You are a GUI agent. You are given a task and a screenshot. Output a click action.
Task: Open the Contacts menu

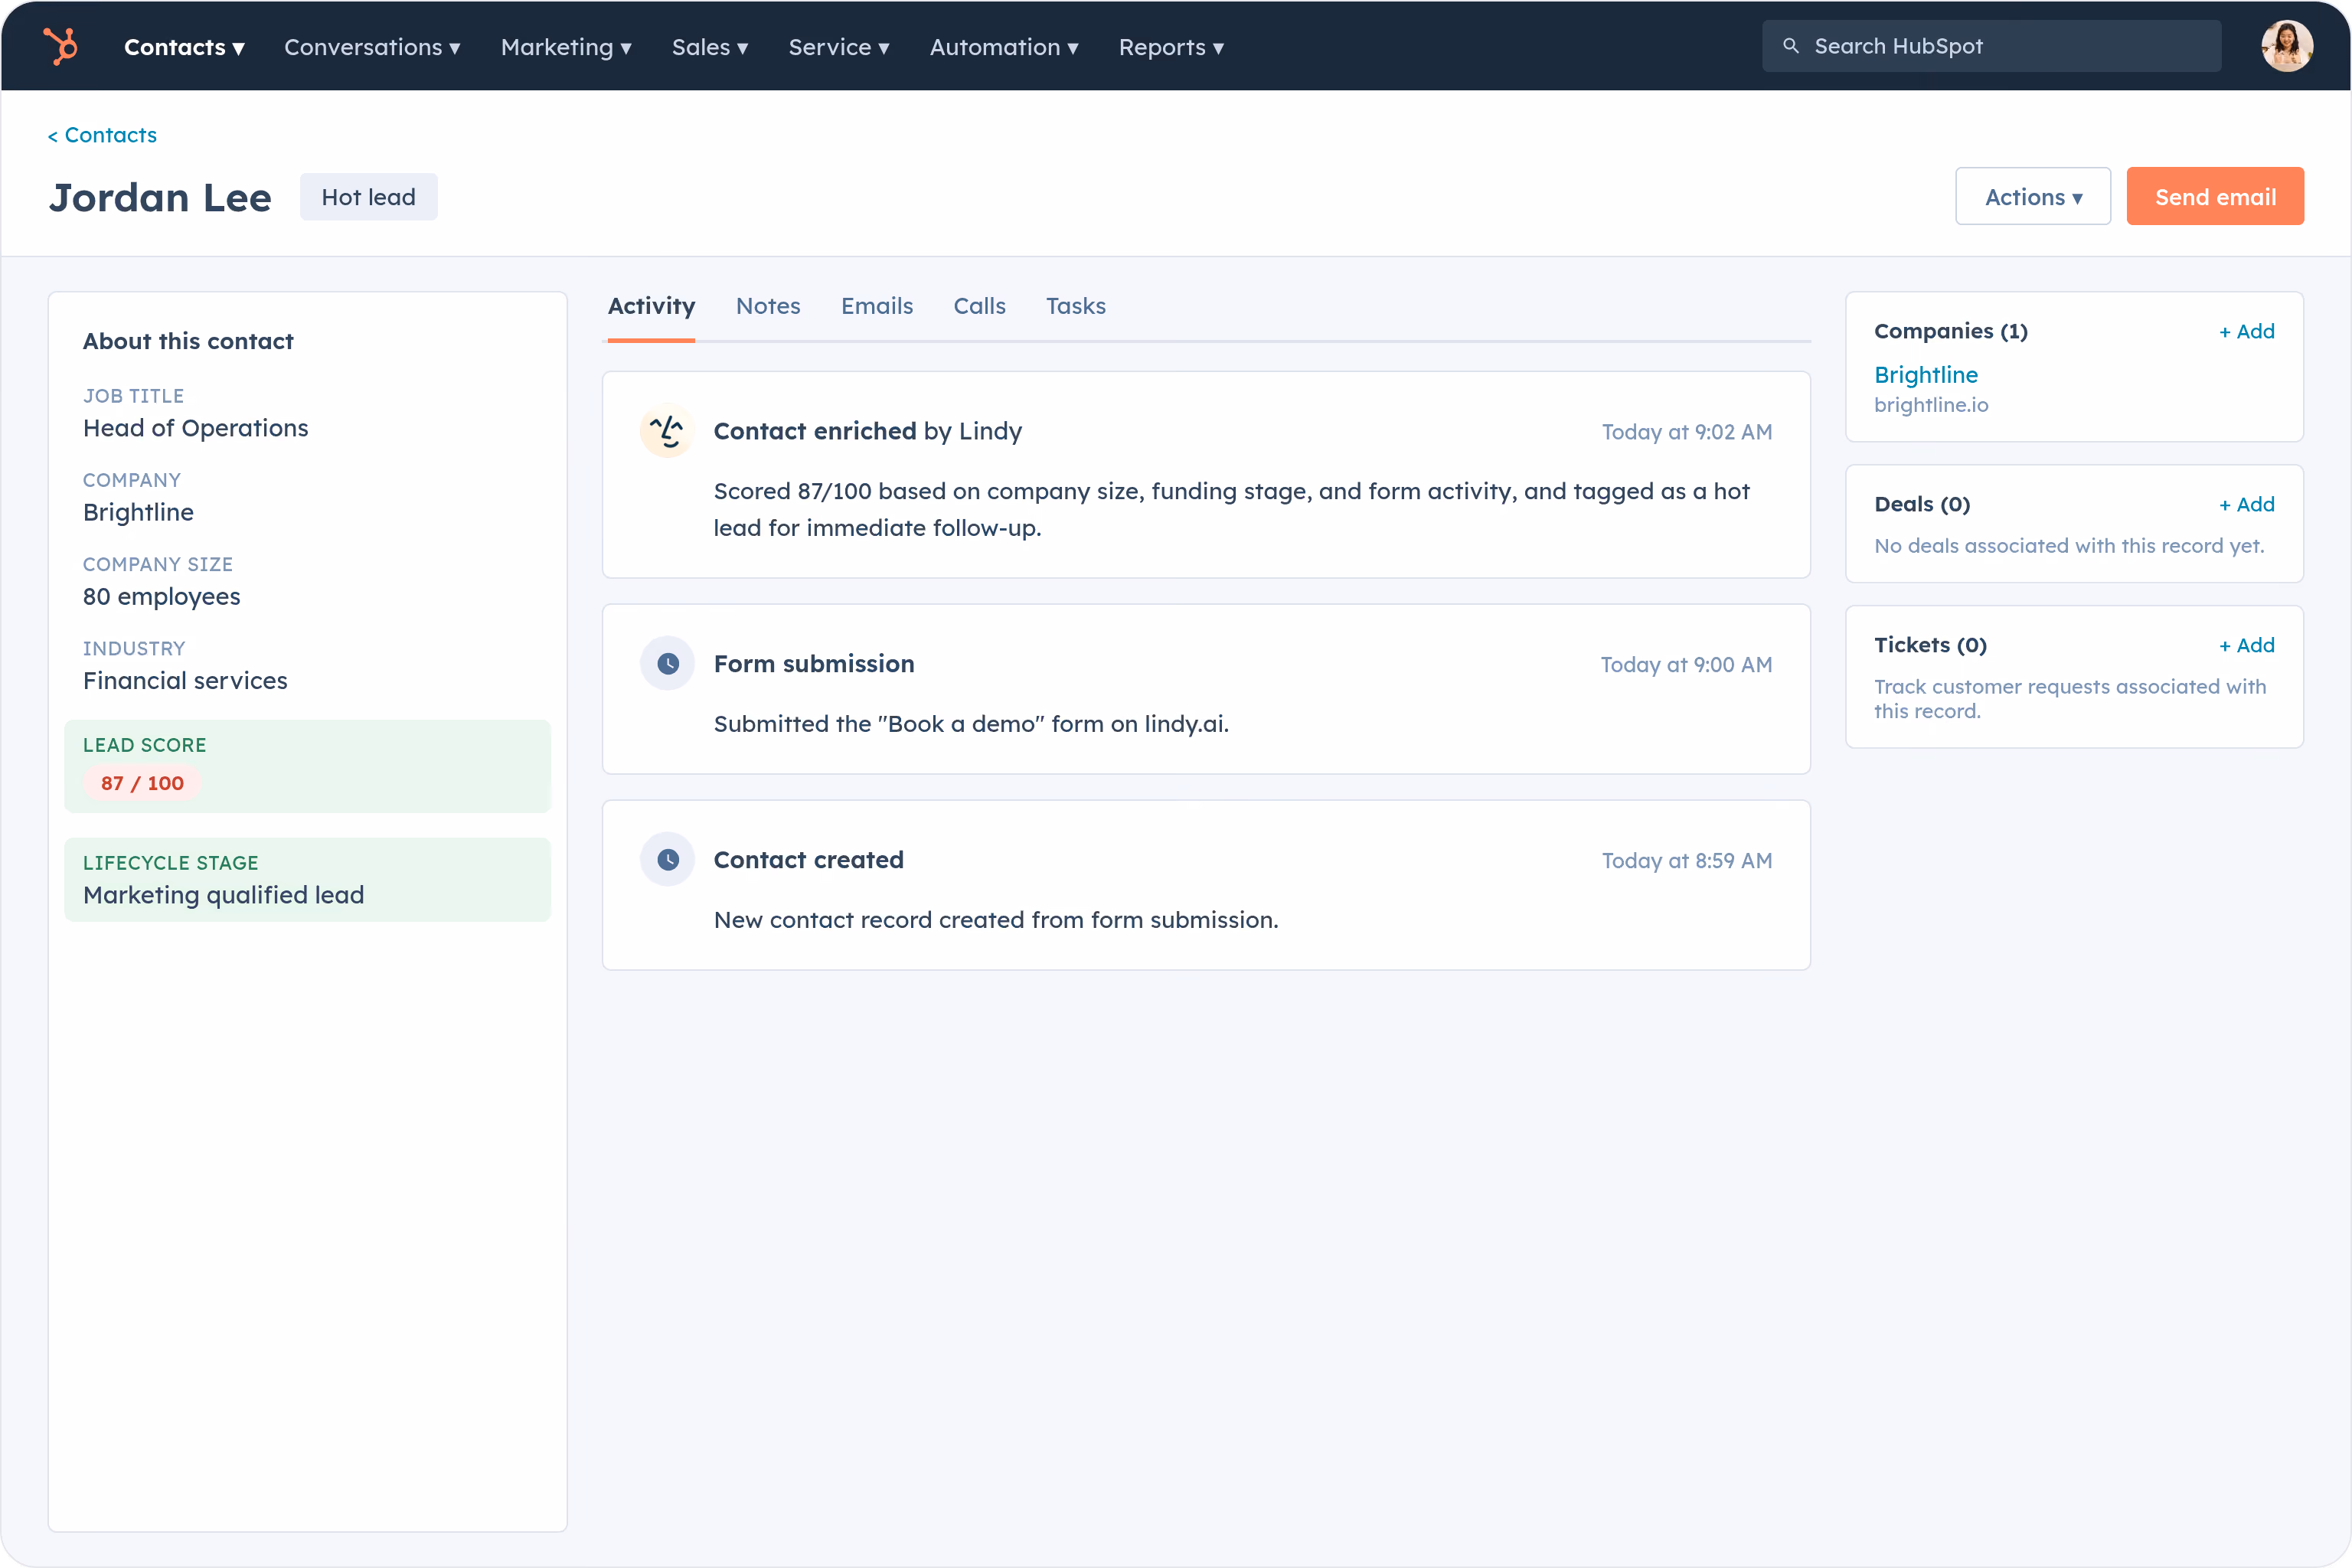pos(184,47)
